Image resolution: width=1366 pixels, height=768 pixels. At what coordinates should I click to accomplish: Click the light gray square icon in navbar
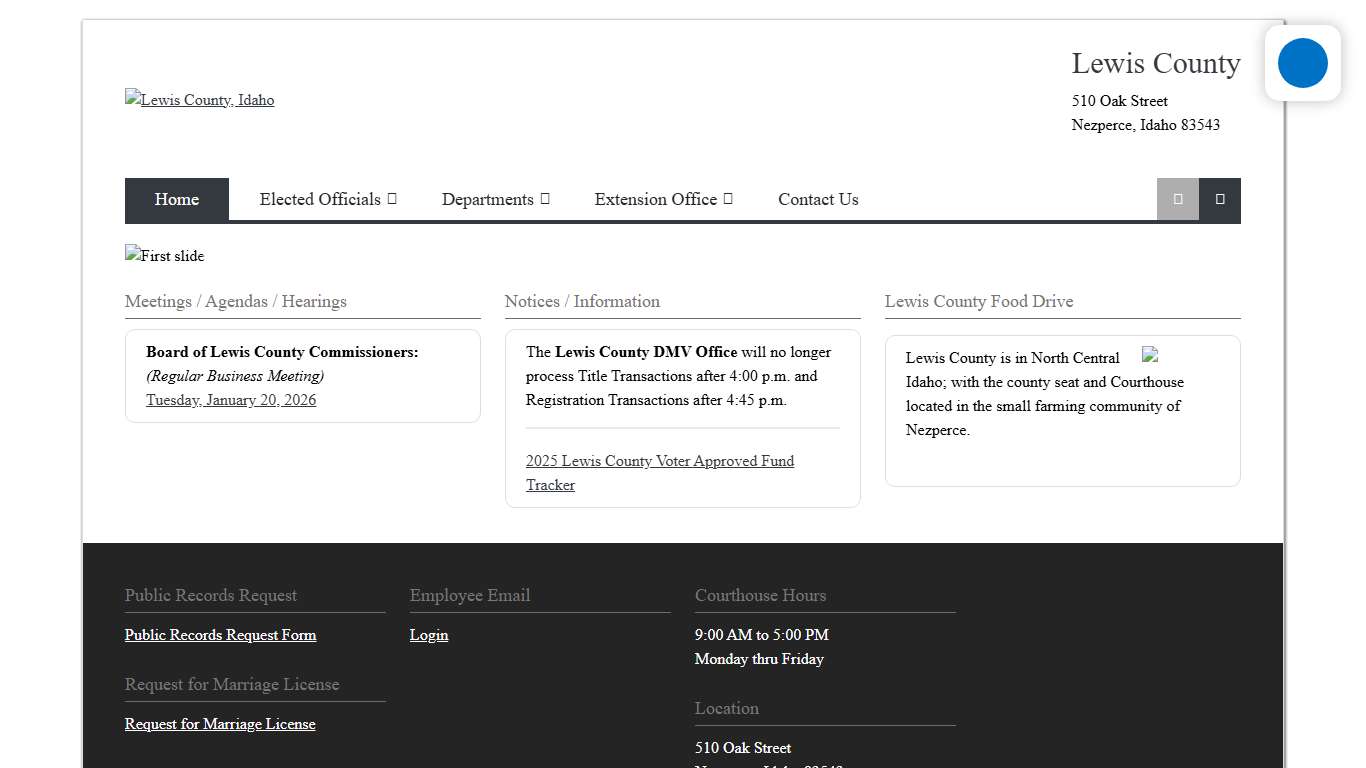click(x=1177, y=199)
